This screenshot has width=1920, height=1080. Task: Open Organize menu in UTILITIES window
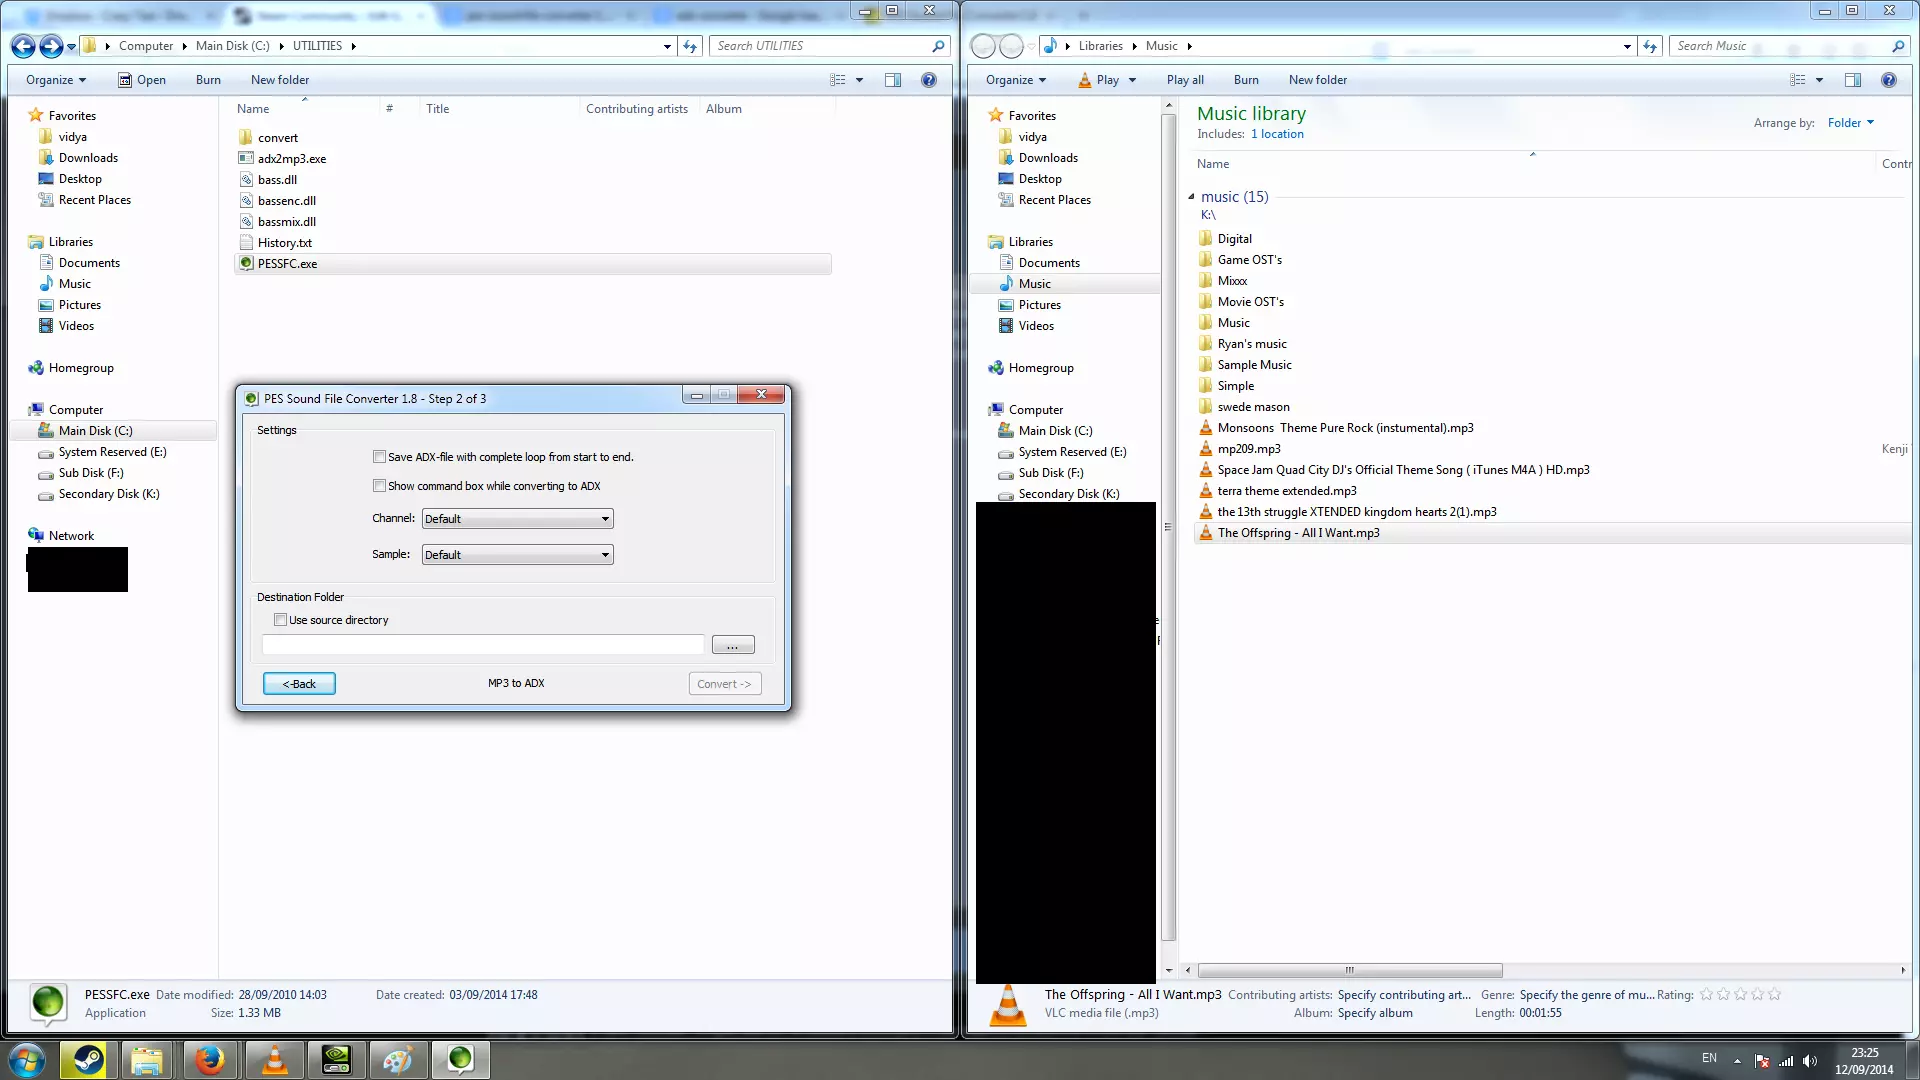pos(56,80)
